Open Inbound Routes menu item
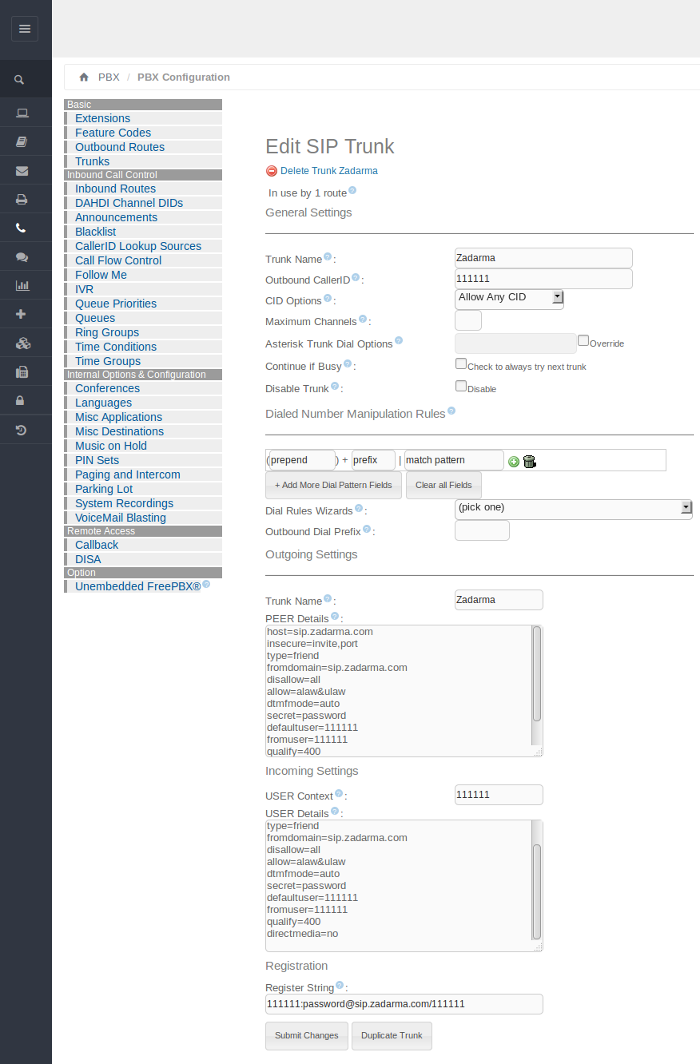 115,189
